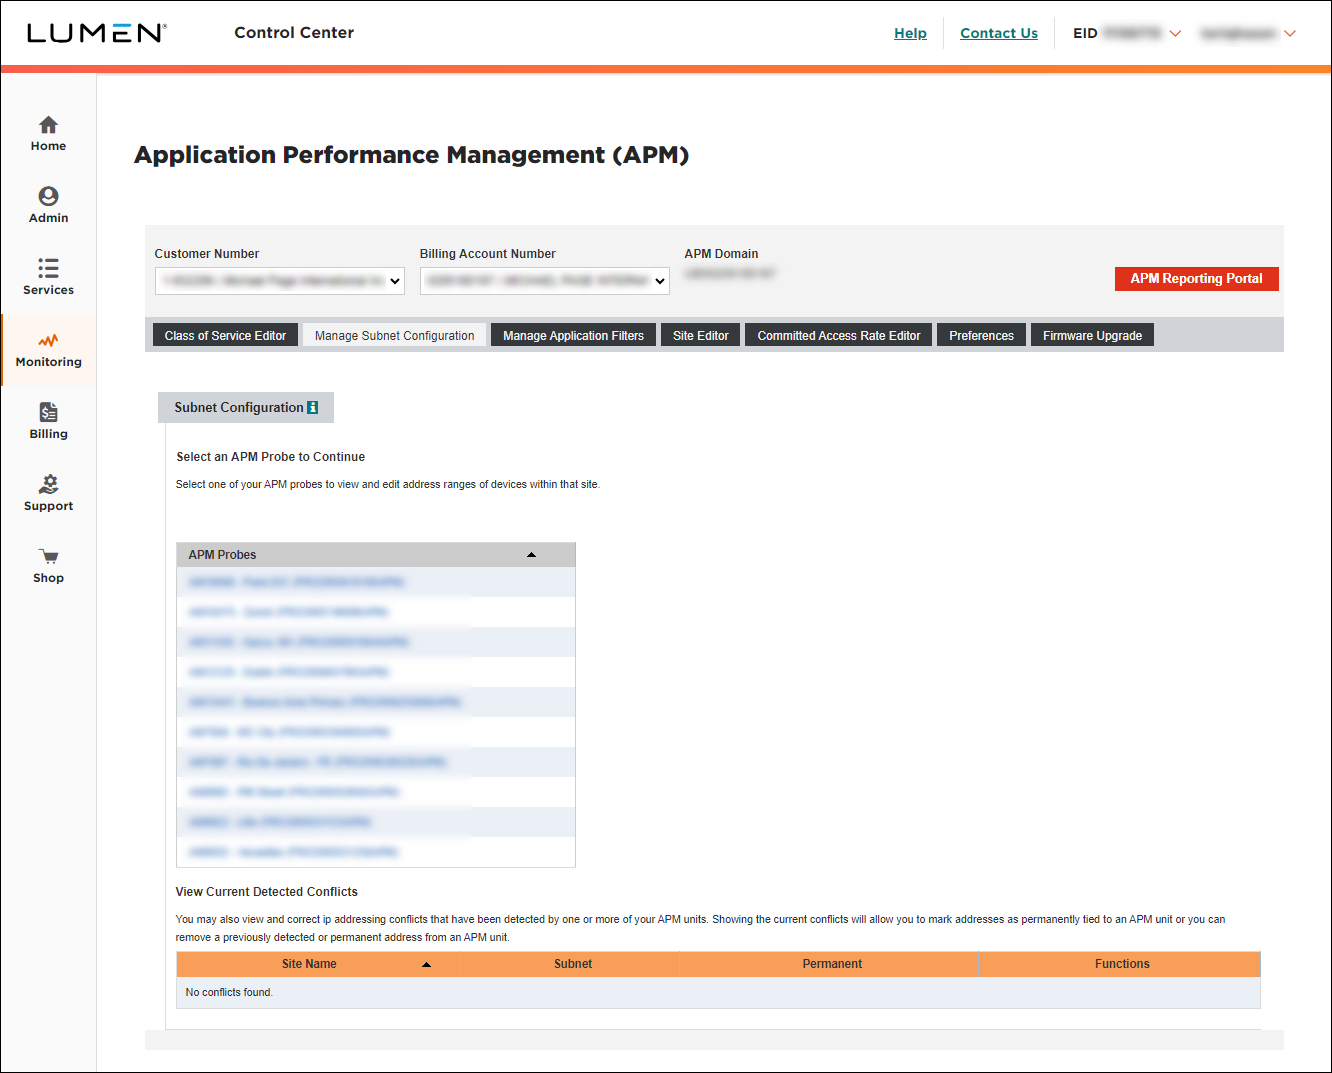Click the 'No conflicts found.' row

coord(718,992)
